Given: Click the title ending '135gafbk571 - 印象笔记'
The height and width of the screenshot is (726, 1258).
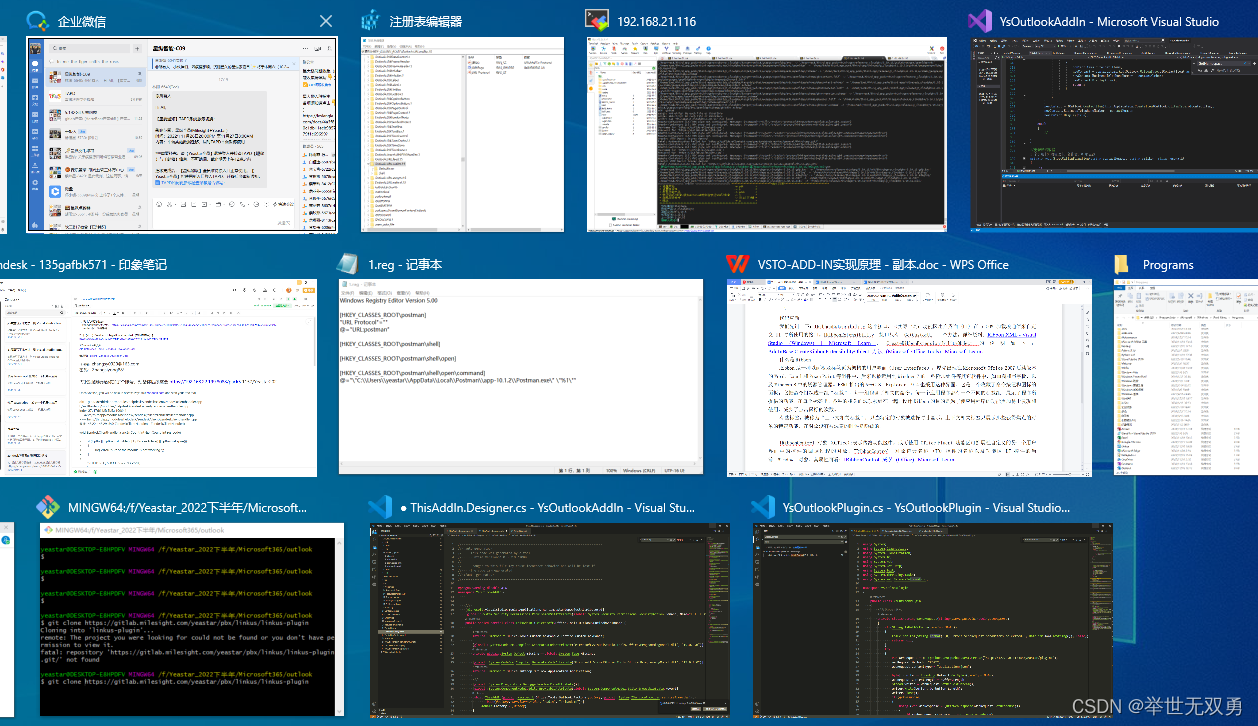Looking at the screenshot, I should [83, 265].
